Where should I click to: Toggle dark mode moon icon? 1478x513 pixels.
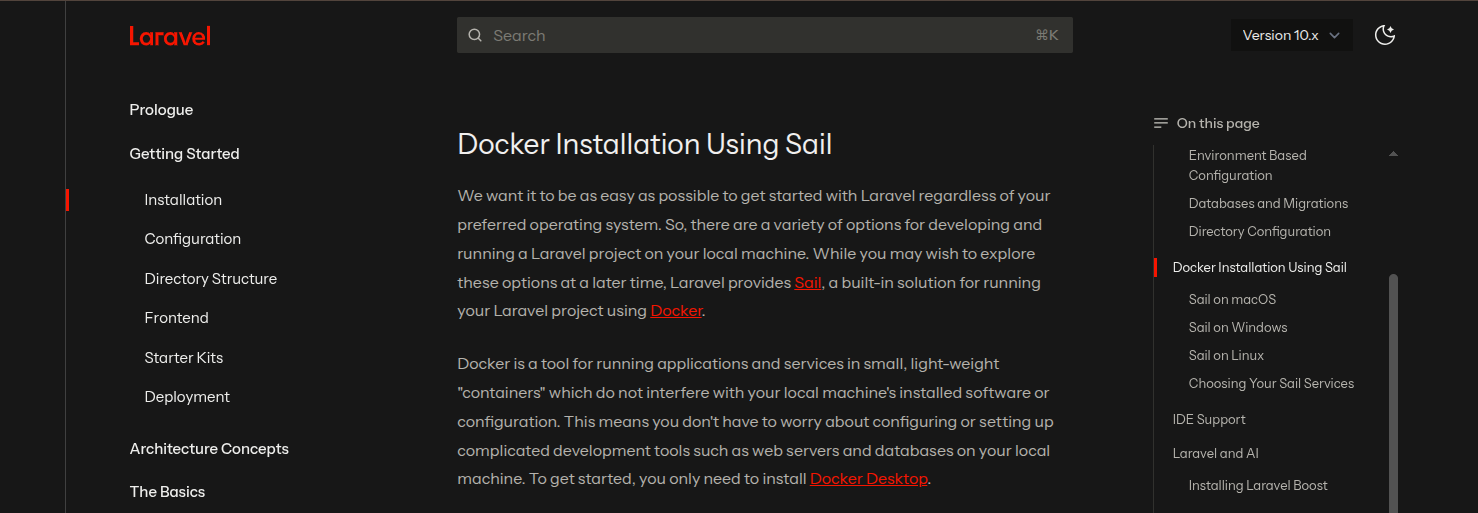pos(1385,35)
